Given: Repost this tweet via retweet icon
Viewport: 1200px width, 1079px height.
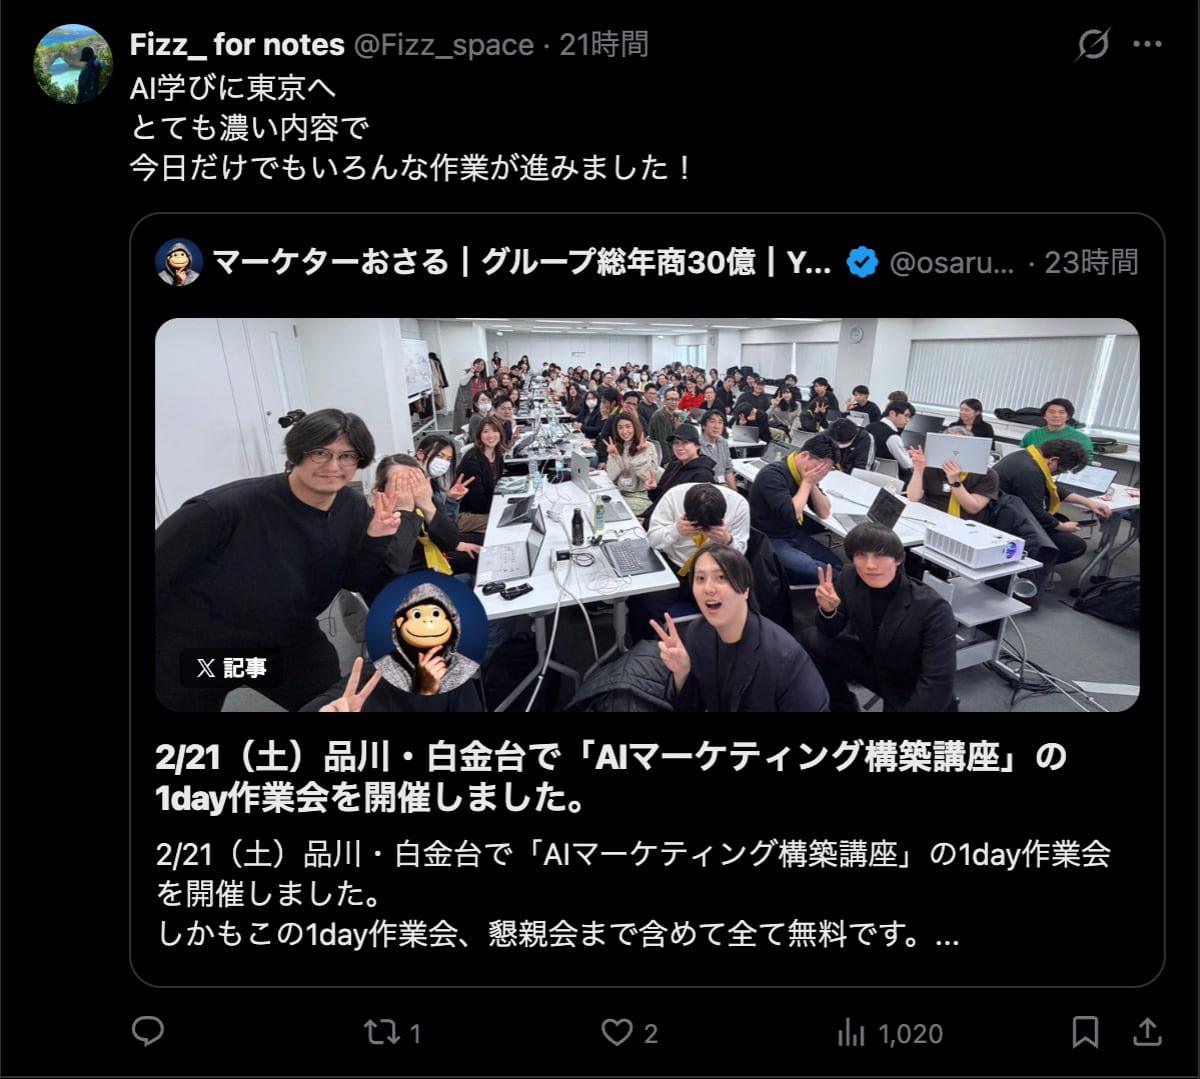Looking at the screenshot, I should pyautogui.click(x=382, y=1032).
